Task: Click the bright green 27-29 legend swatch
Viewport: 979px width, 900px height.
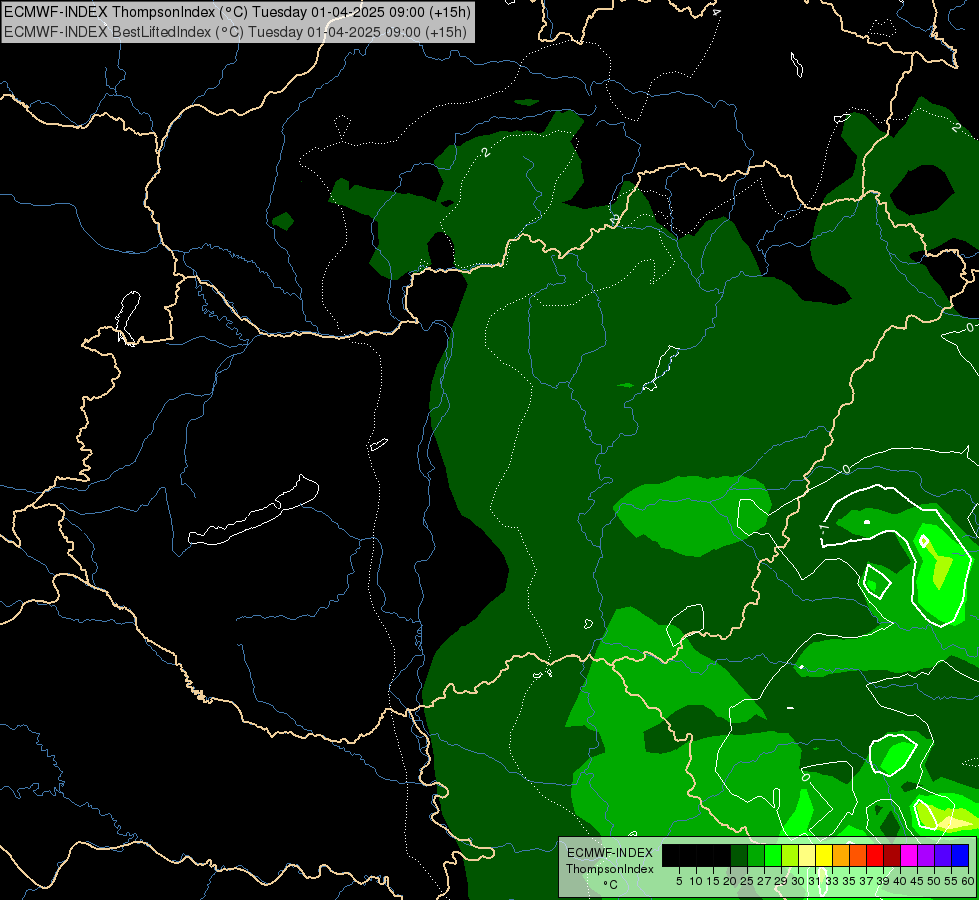Action: [x=772, y=856]
